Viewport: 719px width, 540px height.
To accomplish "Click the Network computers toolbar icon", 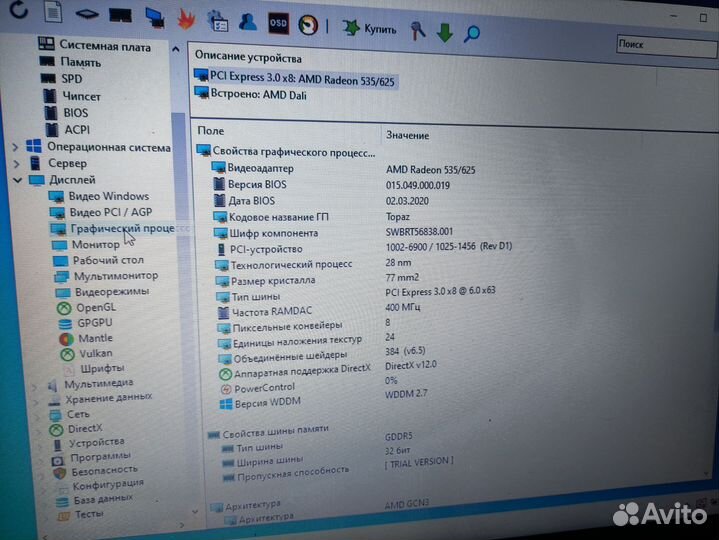I will pyautogui.click(x=155, y=18).
